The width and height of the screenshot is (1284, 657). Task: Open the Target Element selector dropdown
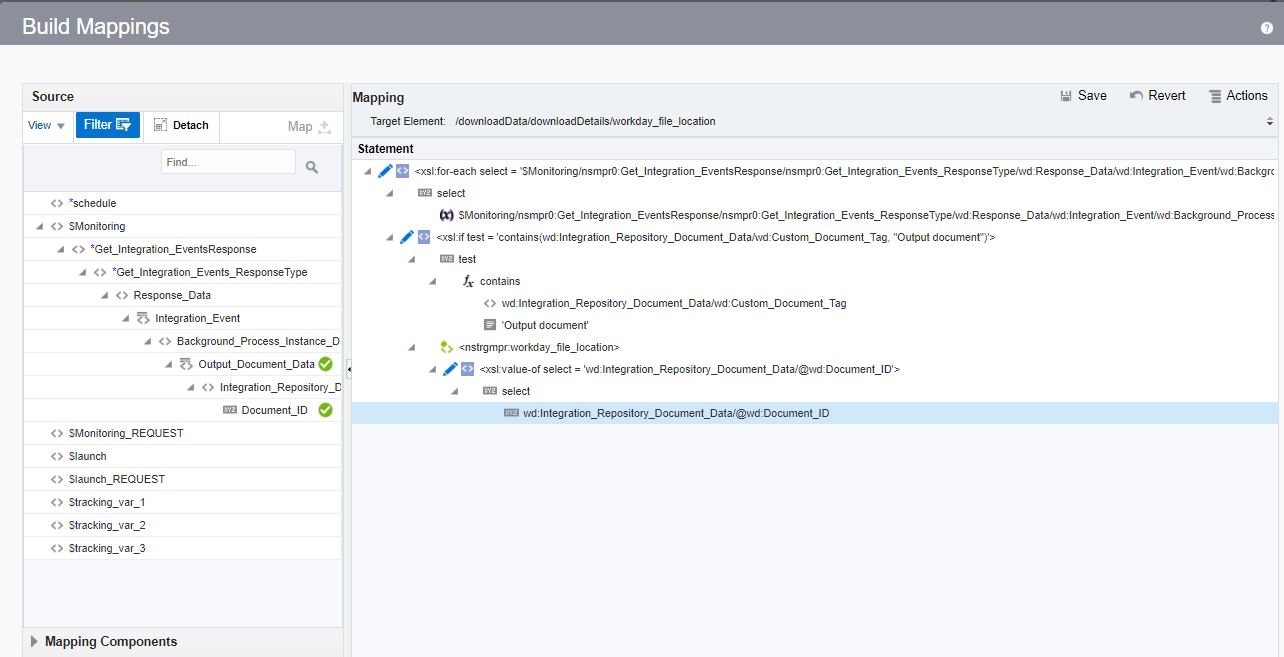(x=1269, y=120)
